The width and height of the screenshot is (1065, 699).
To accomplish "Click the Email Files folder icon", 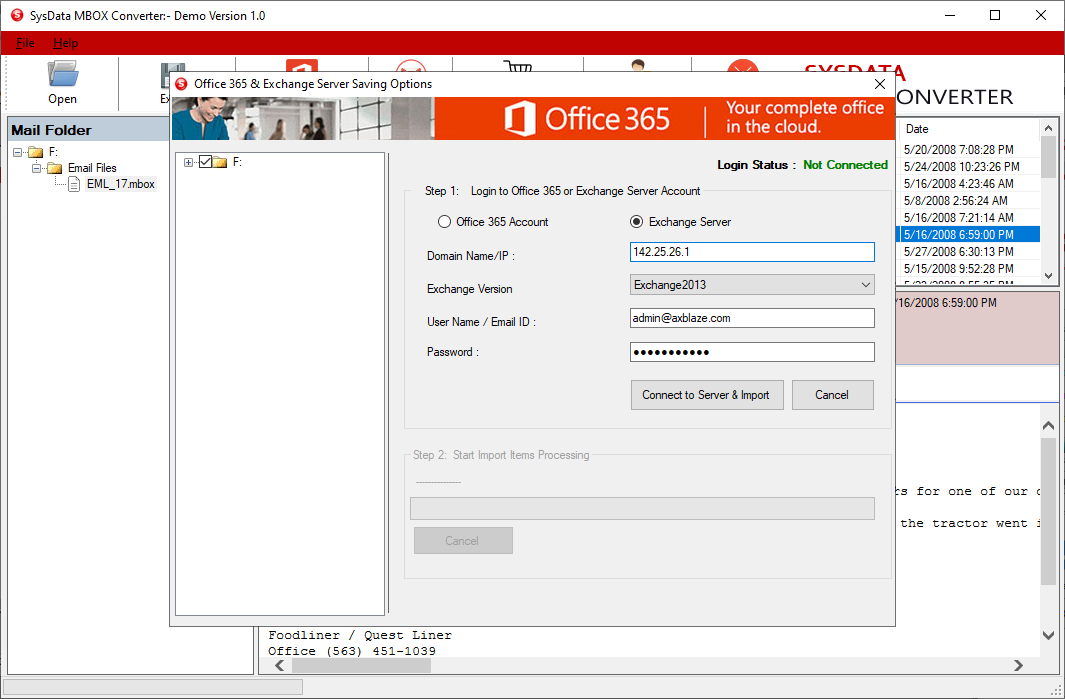I will tap(55, 168).
